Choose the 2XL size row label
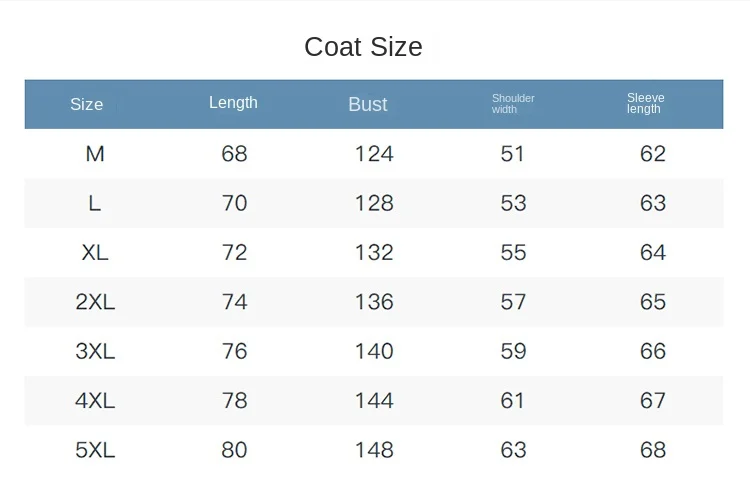The width and height of the screenshot is (750, 486). coord(95,302)
